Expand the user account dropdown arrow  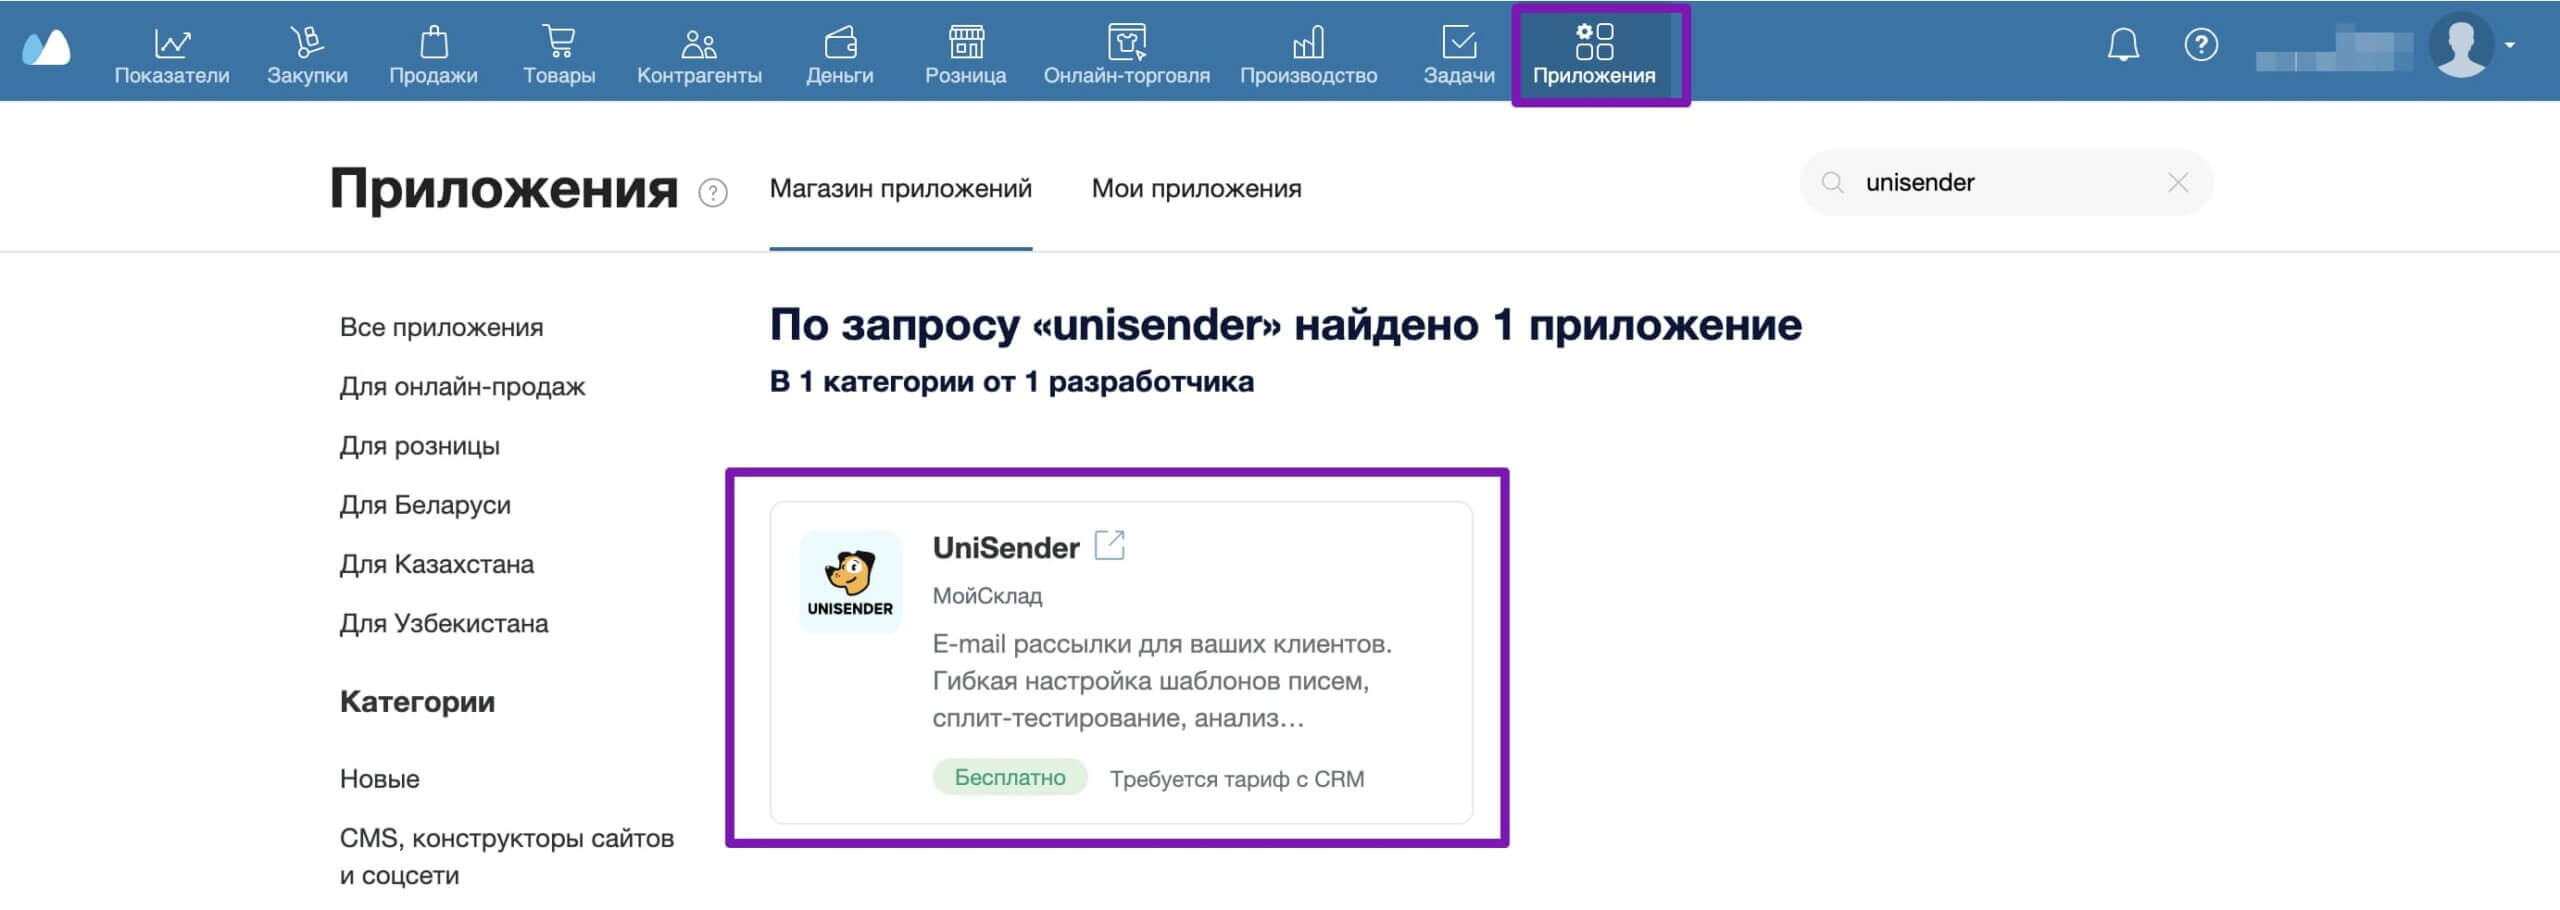[2510, 45]
